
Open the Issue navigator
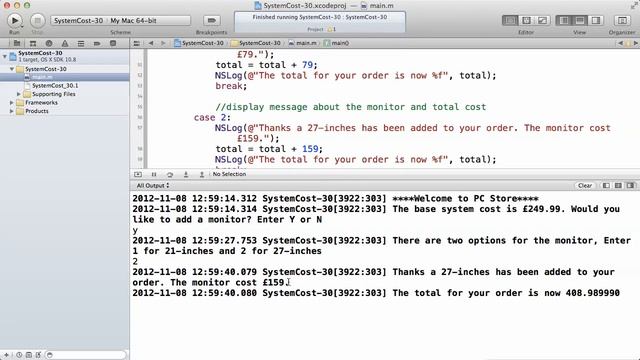[x=64, y=43]
